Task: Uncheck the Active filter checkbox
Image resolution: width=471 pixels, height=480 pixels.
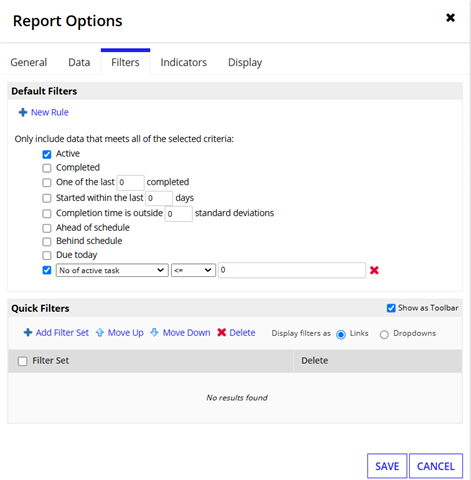Action: (x=47, y=154)
